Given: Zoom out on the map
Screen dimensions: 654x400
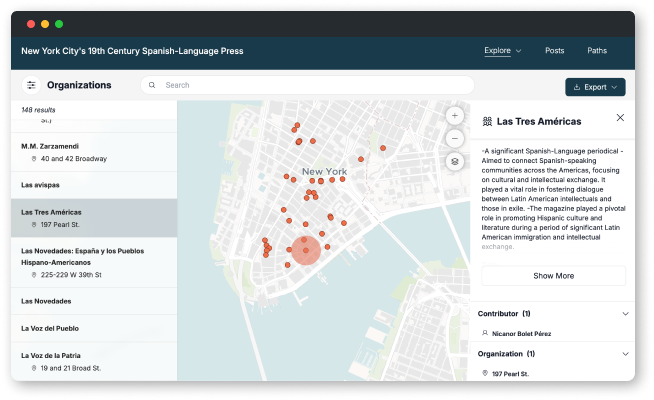Looking at the screenshot, I should click(455, 138).
